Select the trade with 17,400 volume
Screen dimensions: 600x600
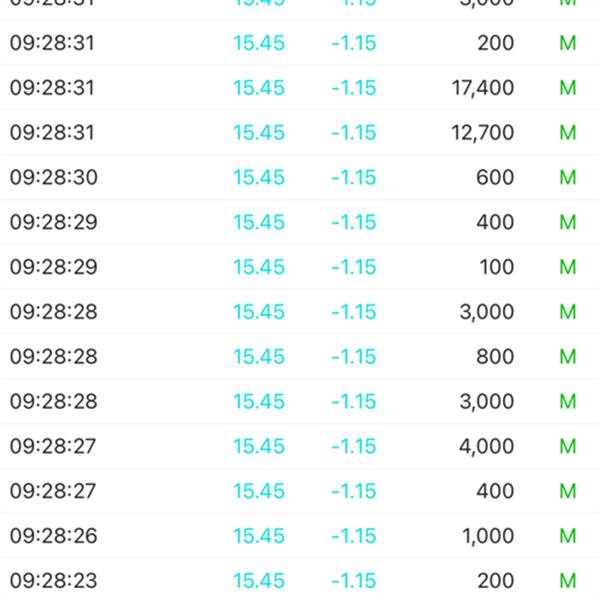[482, 88]
